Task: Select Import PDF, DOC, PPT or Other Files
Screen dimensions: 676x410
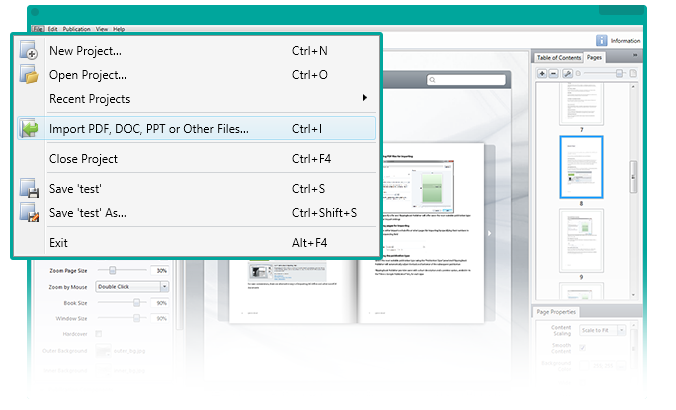Action: (x=197, y=128)
